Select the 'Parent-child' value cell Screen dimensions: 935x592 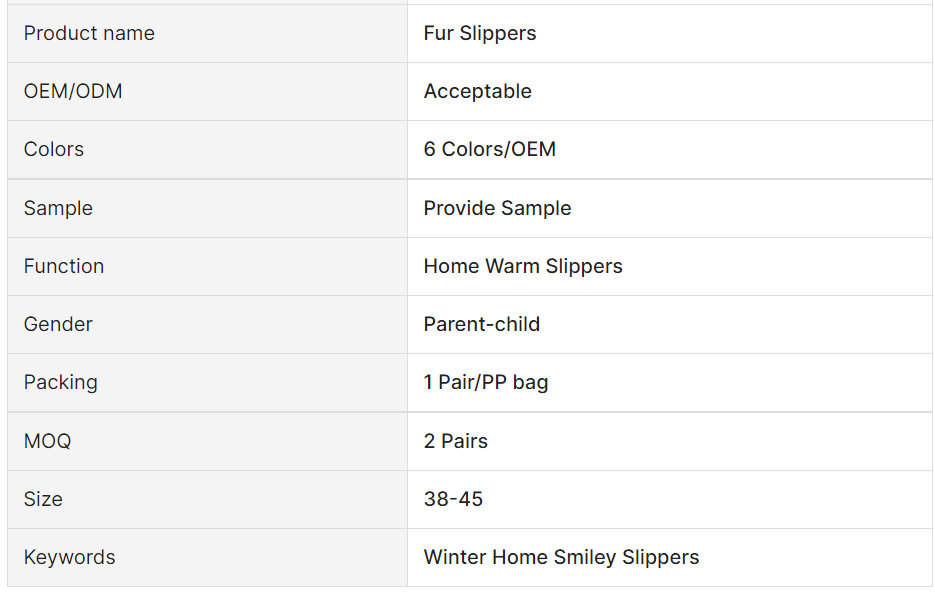481,324
